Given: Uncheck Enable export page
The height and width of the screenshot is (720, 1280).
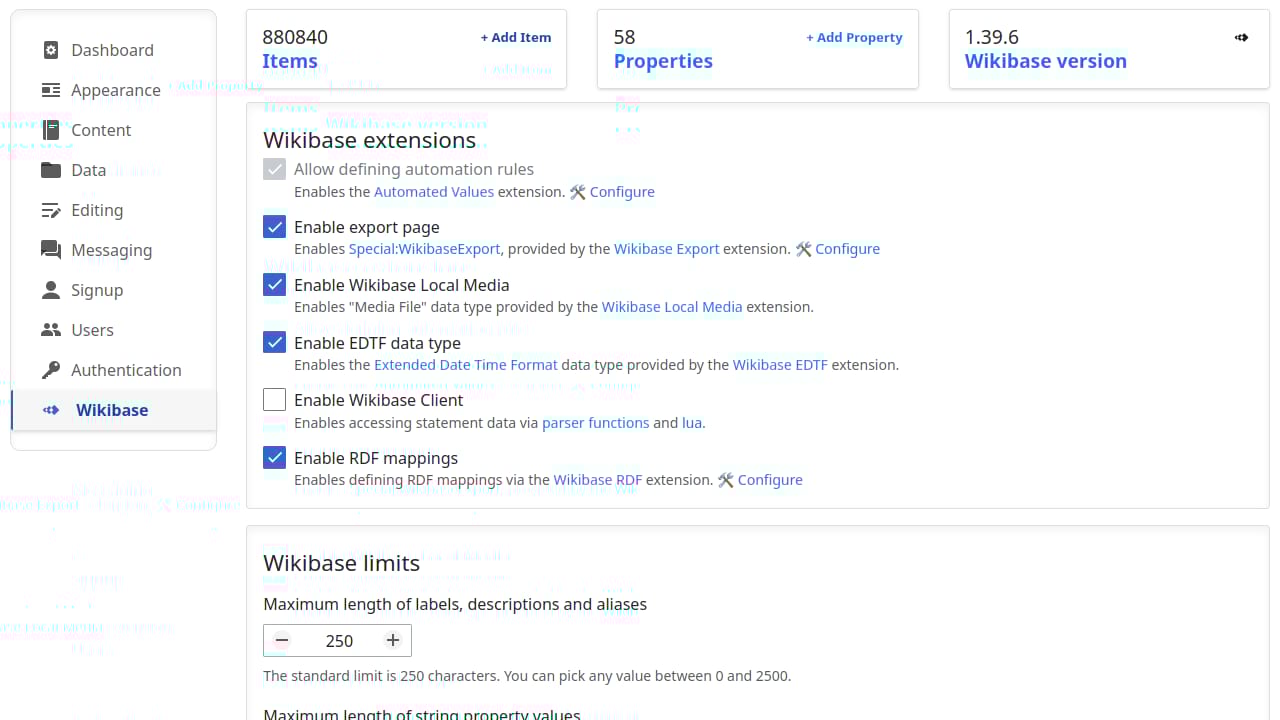Looking at the screenshot, I should tap(274, 227).
